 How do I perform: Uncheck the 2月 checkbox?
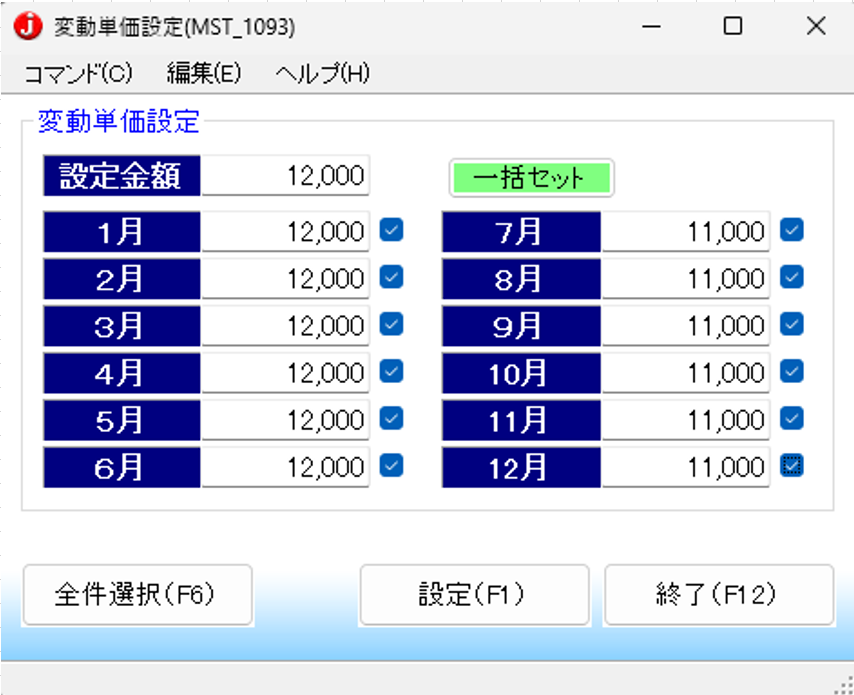click(391, 277)
